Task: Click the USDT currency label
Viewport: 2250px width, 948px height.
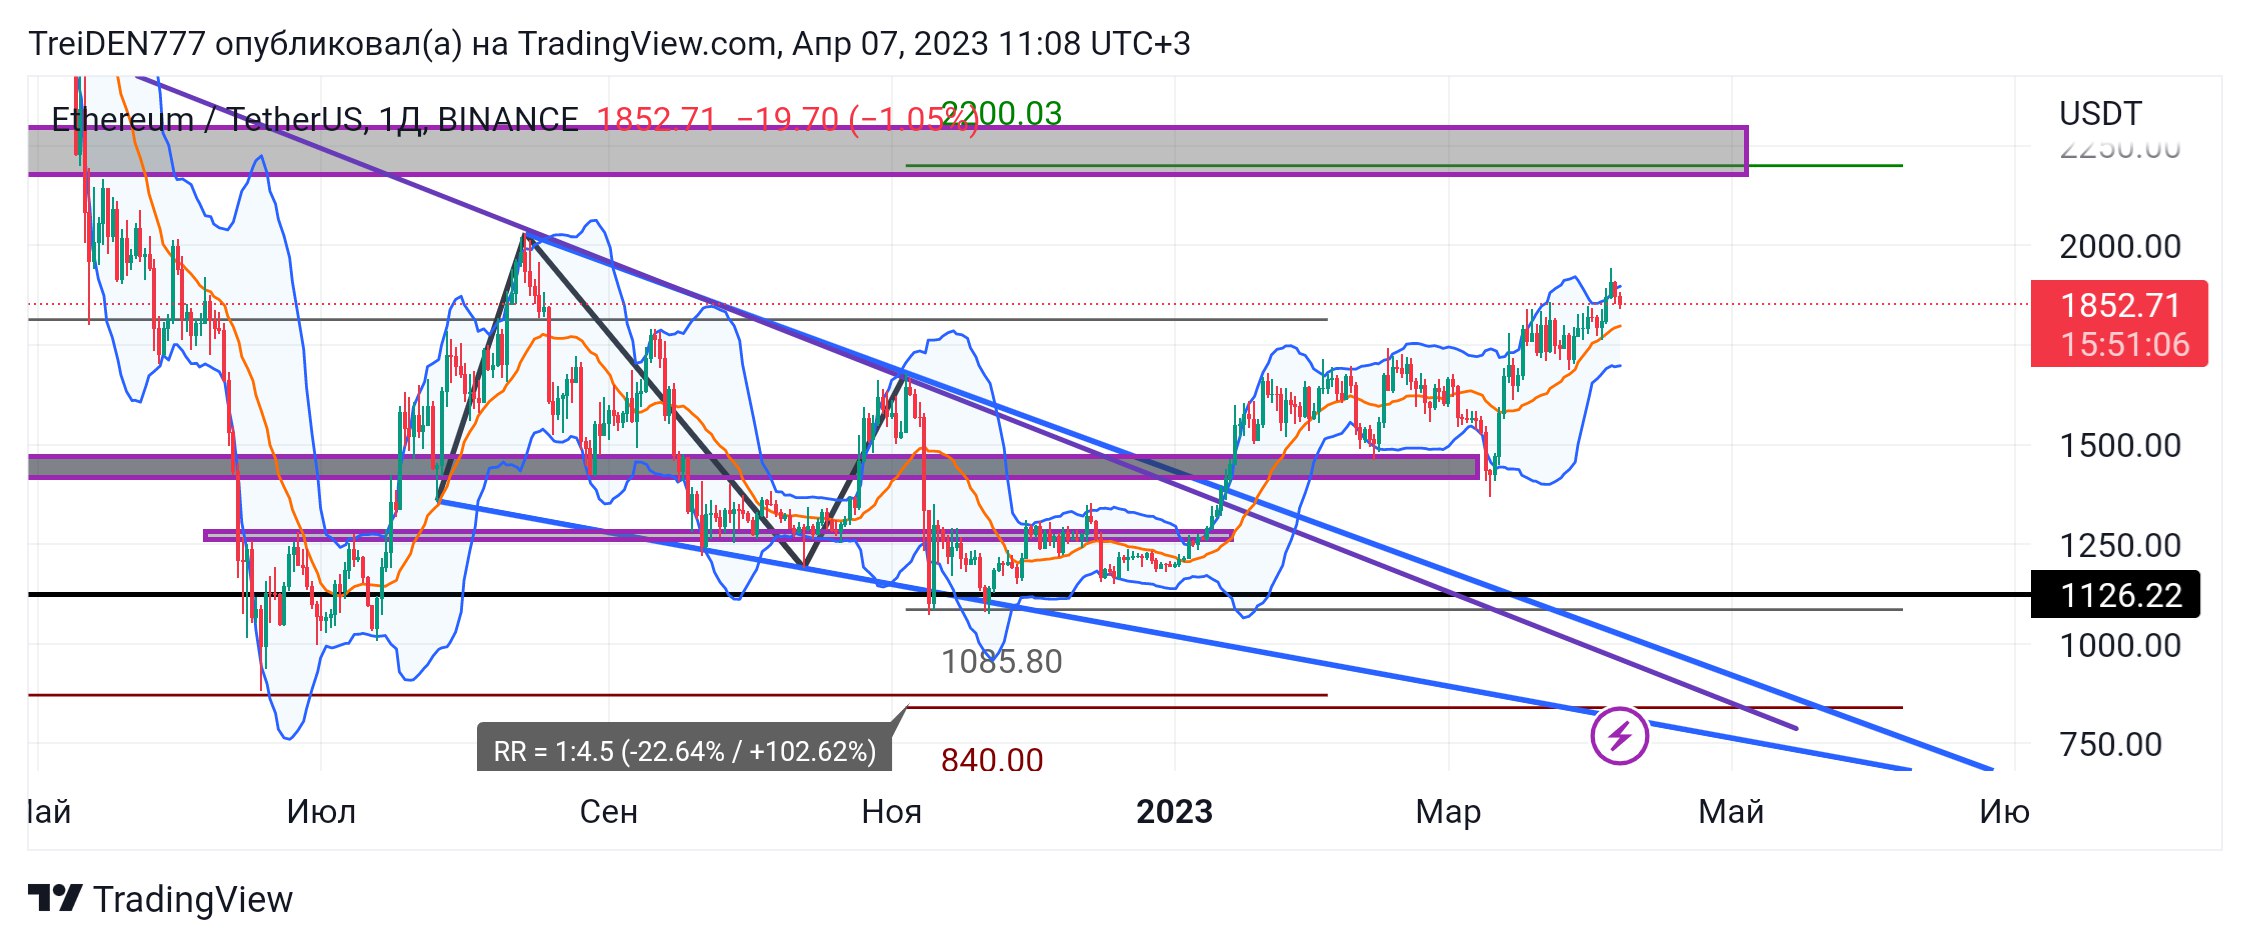Action: pos(2100,114)
